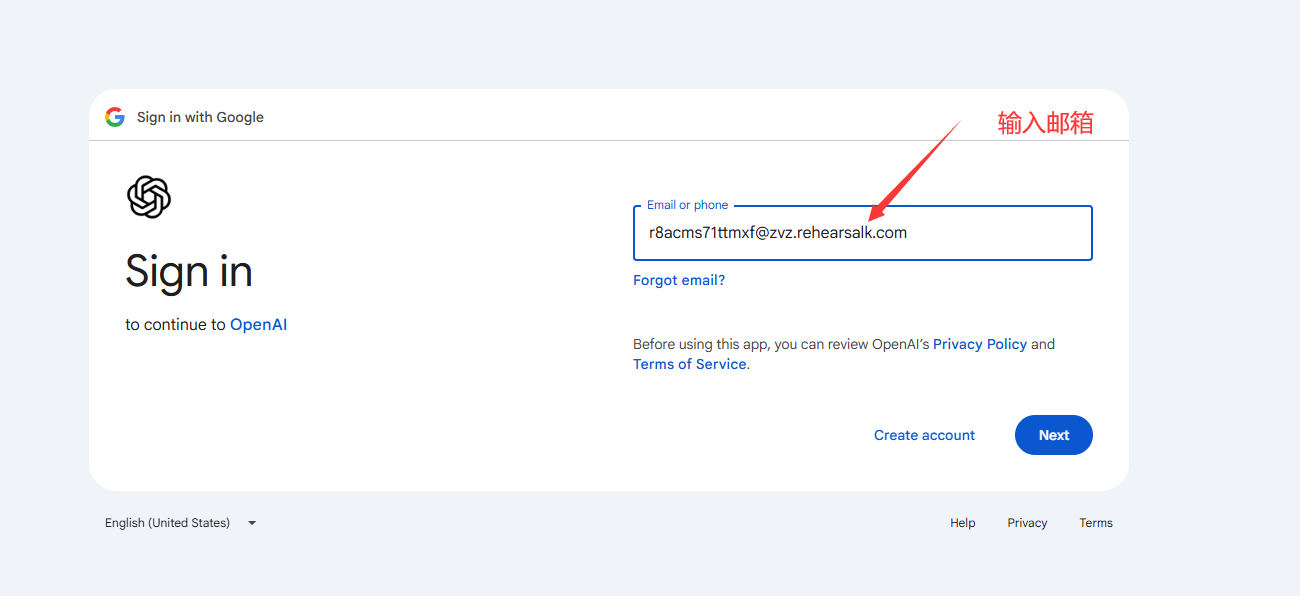Open the Terms of Service link
Image resolution: width=1300 pixels, height=596 pixels.
(690, 364)
